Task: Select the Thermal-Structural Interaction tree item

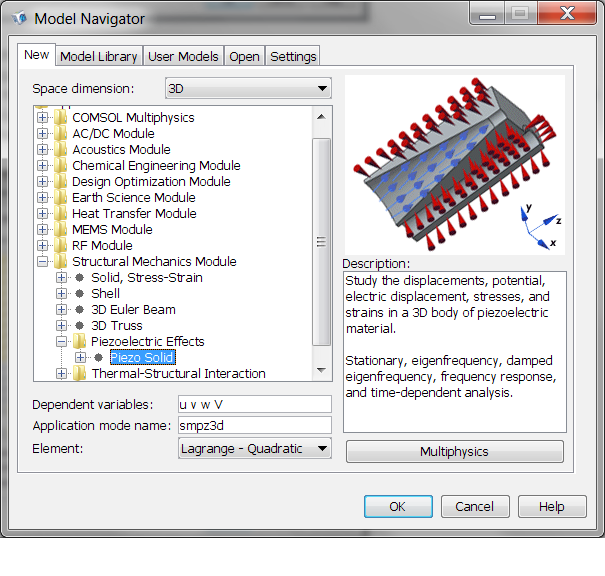Action: pos(178,373)
